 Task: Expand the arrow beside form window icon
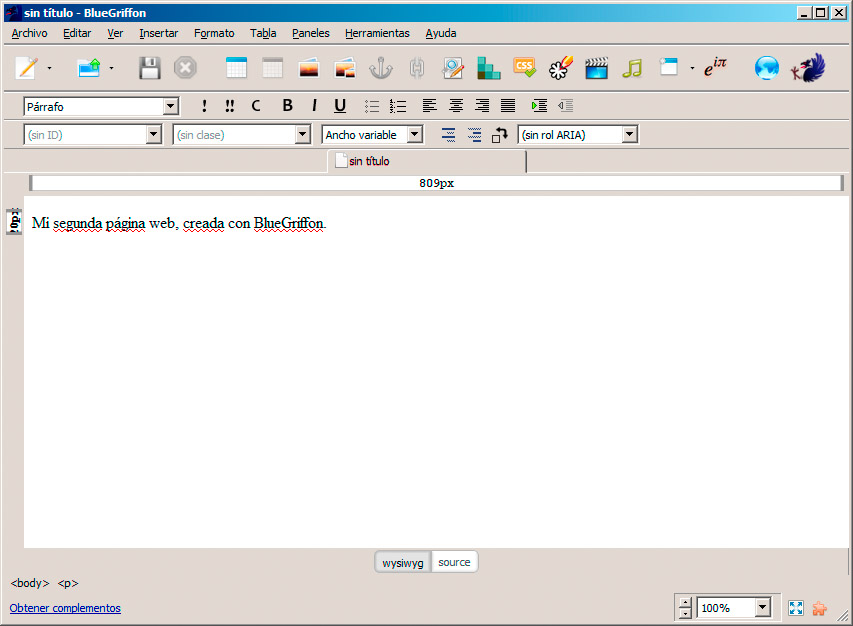(692, 69)
